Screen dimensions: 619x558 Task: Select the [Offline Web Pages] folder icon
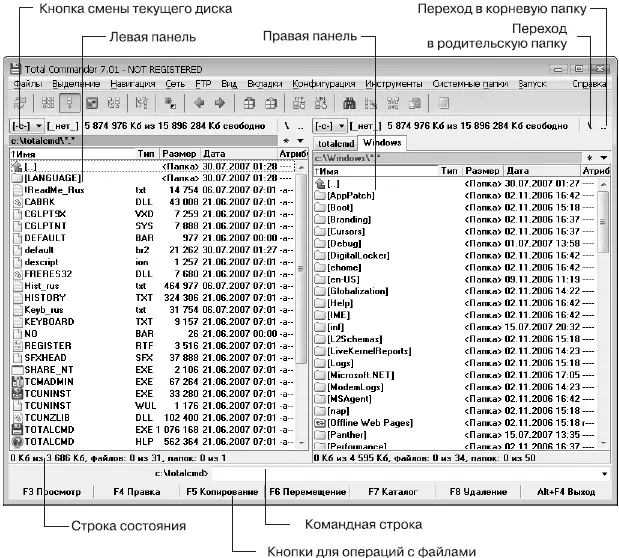[x=320, y=423]
